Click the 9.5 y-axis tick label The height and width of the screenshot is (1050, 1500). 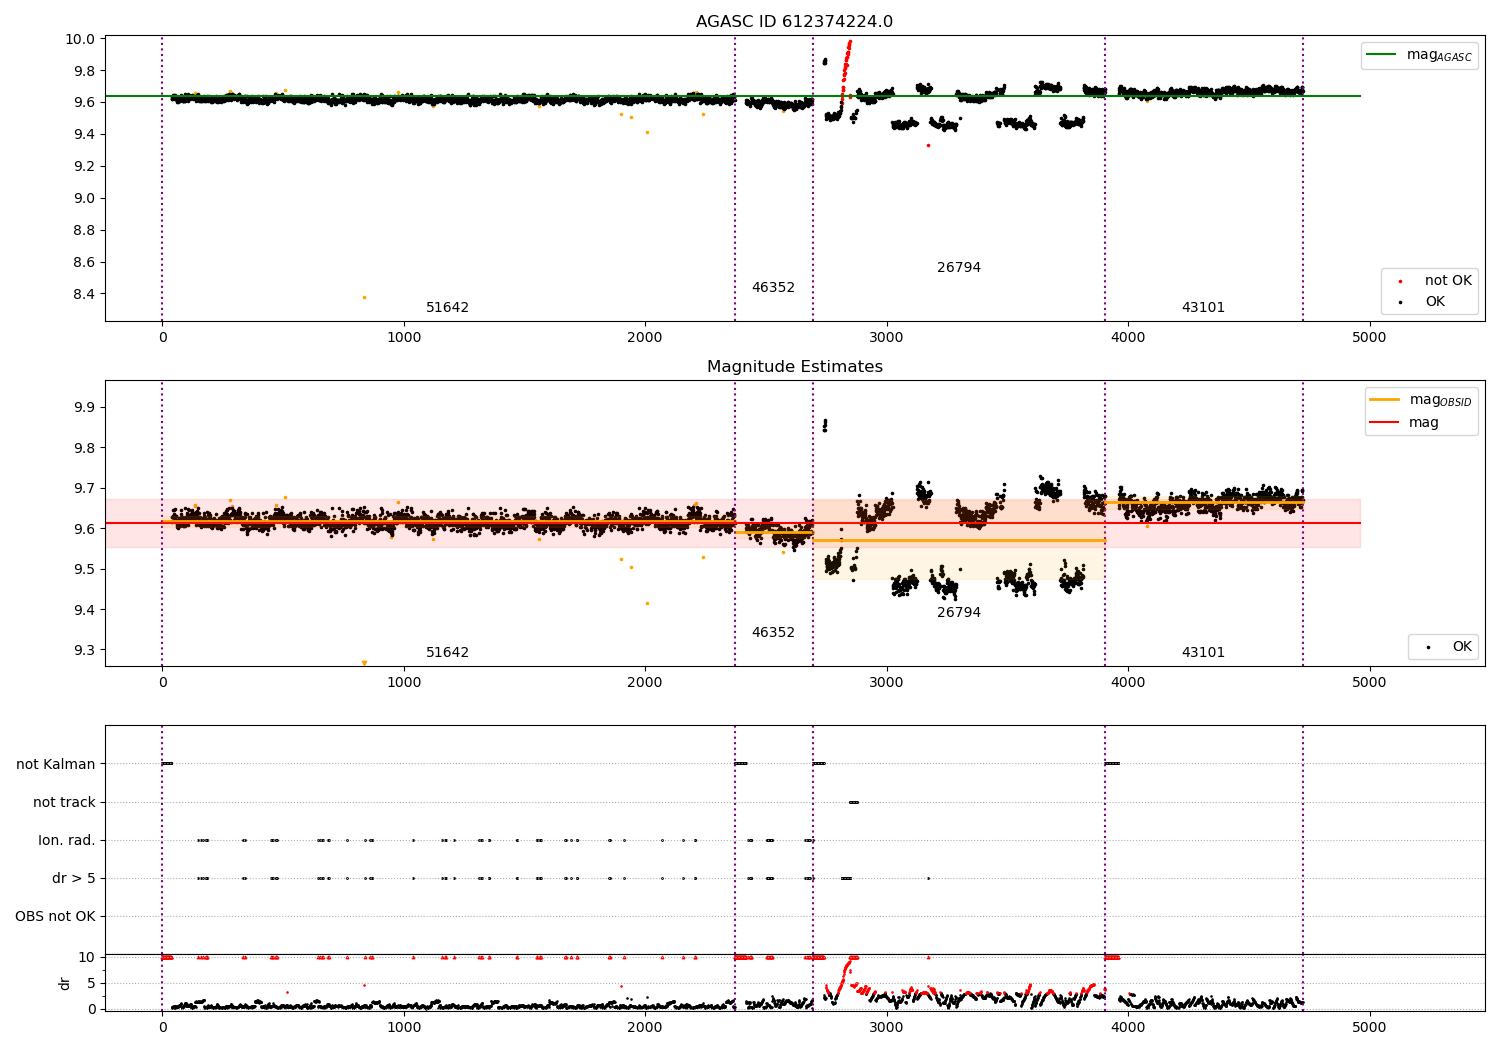click(x=86, y=569)
